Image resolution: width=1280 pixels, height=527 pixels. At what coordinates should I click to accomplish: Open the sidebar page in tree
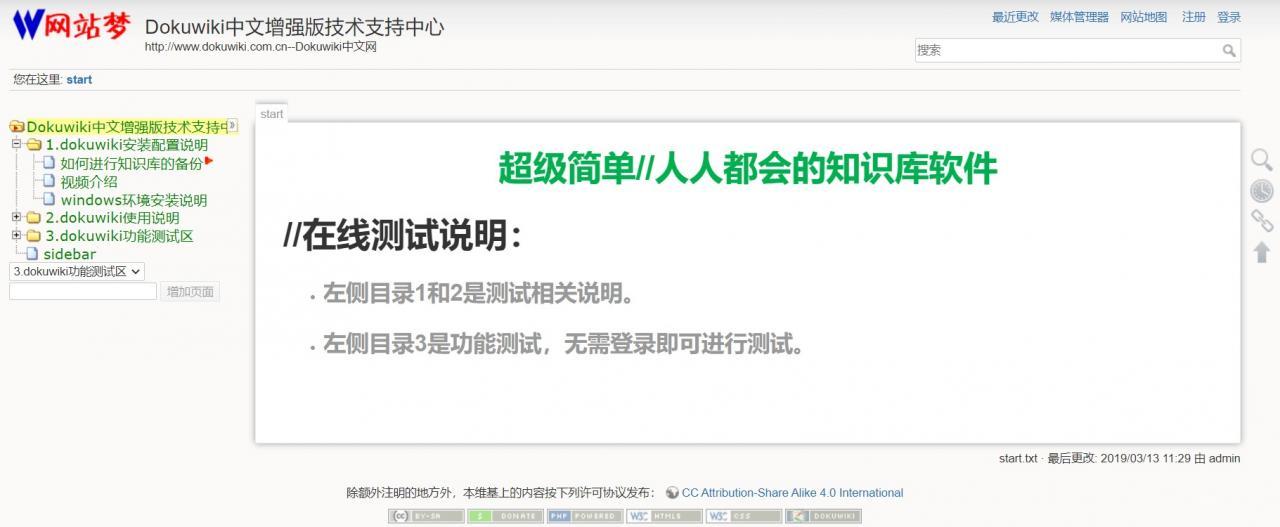click(x=69, y=254)
